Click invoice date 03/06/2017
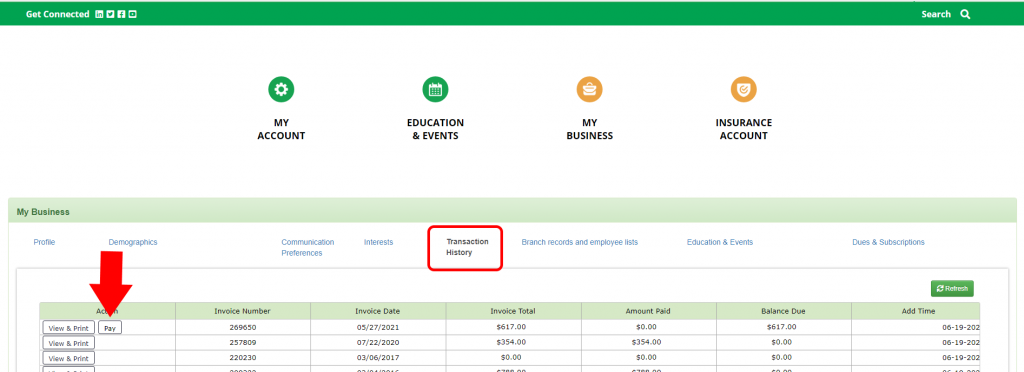This screenshot has height=372, width=1024. (x=377, y=358)
